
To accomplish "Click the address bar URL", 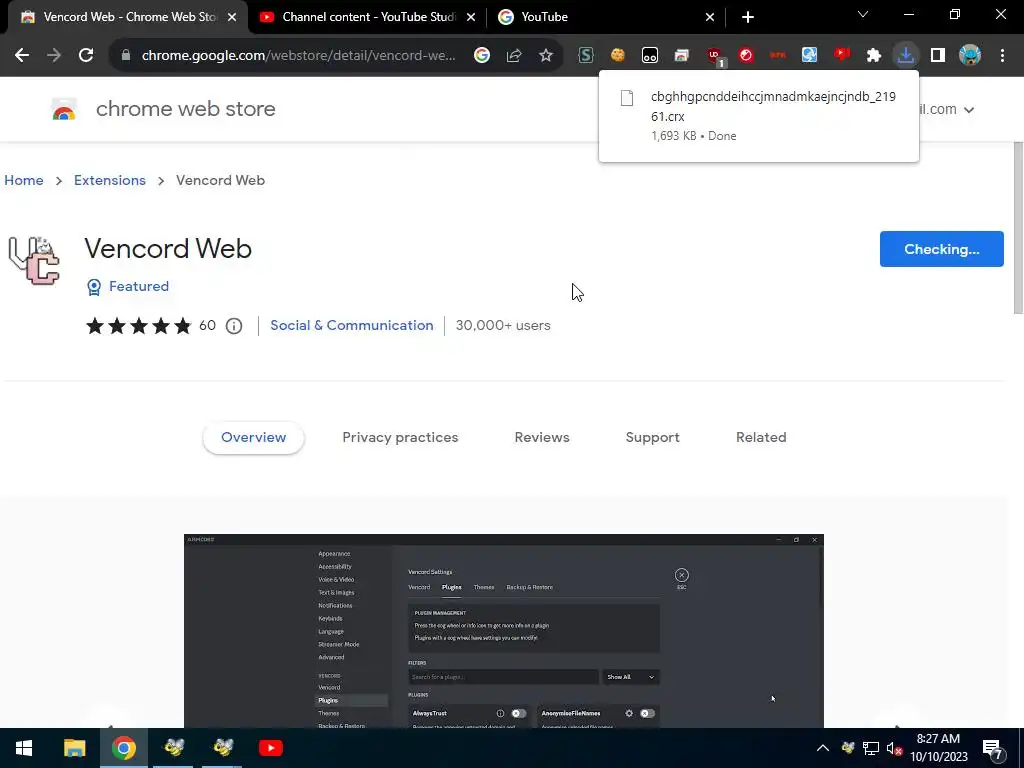I will [298, 56].
